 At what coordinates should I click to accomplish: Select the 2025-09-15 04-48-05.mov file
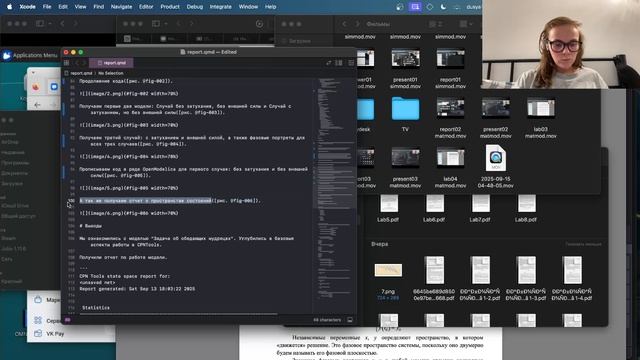pos(496,158)
